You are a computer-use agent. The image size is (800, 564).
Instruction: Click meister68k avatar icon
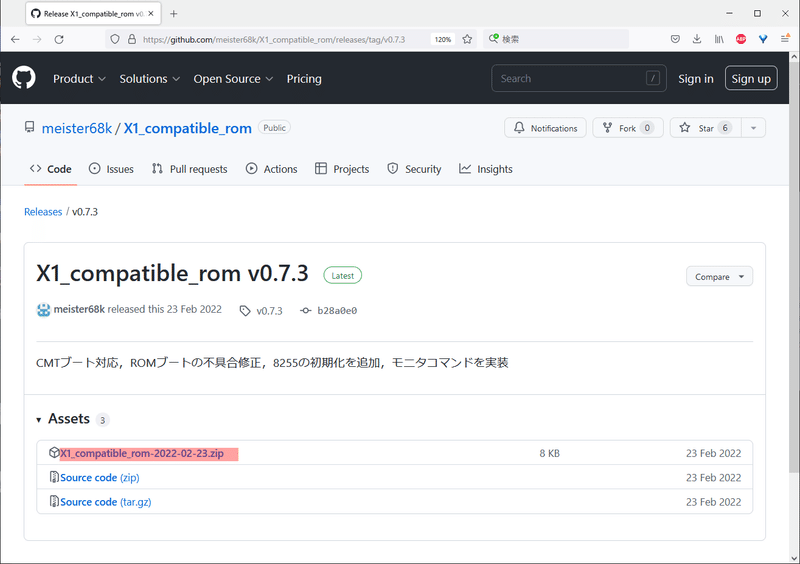(x=43, y=310)
